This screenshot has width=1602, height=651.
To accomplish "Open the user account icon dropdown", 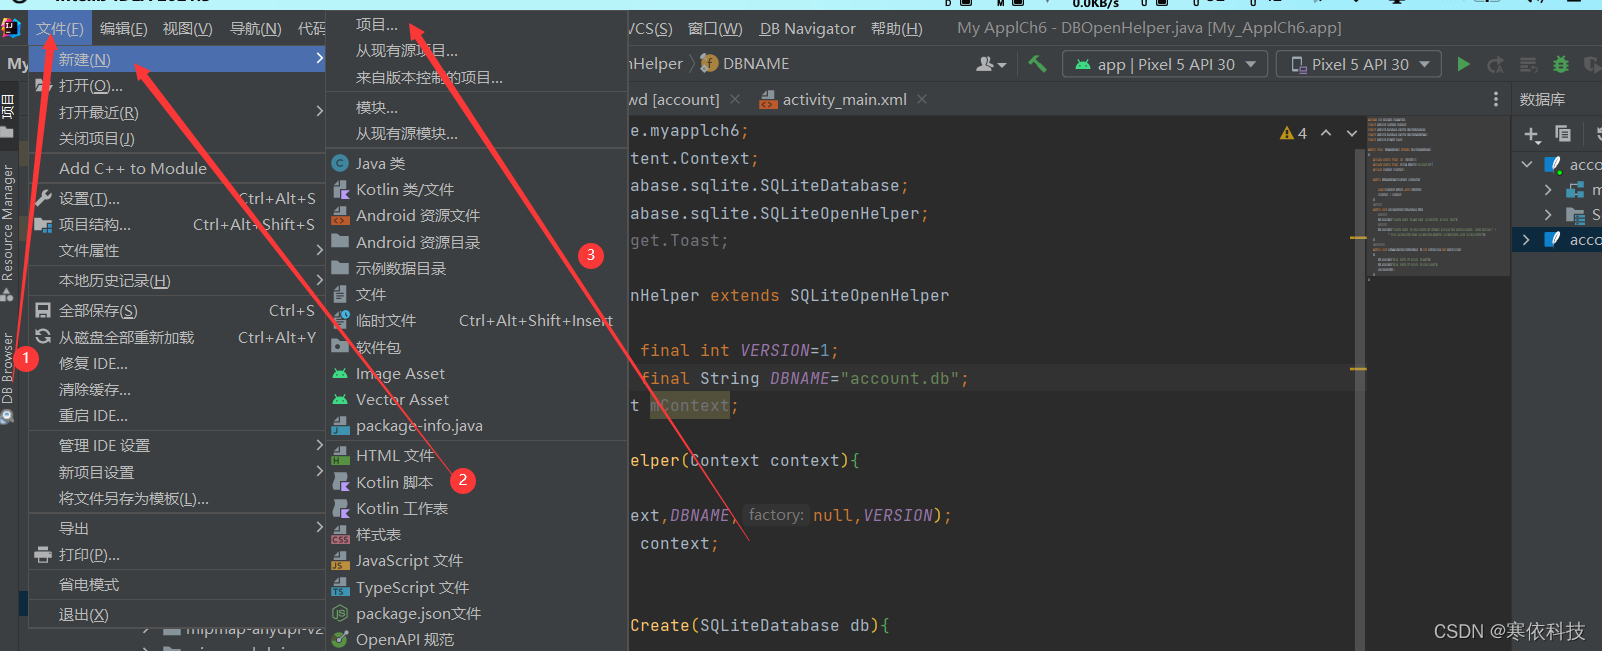I will [x=990, y=64].
